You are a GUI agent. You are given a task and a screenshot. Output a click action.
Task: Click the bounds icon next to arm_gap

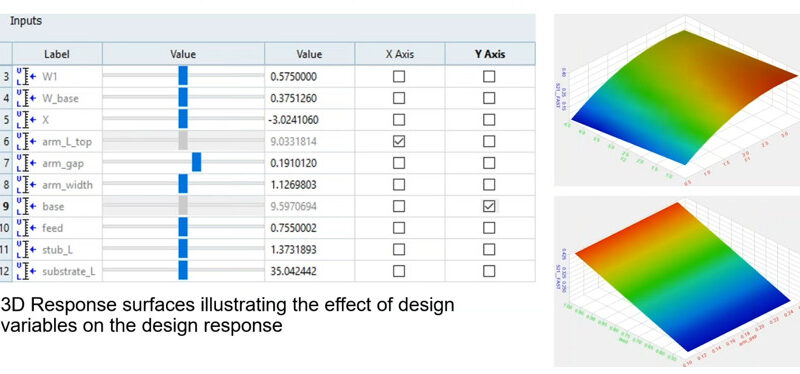coord(26,163)
